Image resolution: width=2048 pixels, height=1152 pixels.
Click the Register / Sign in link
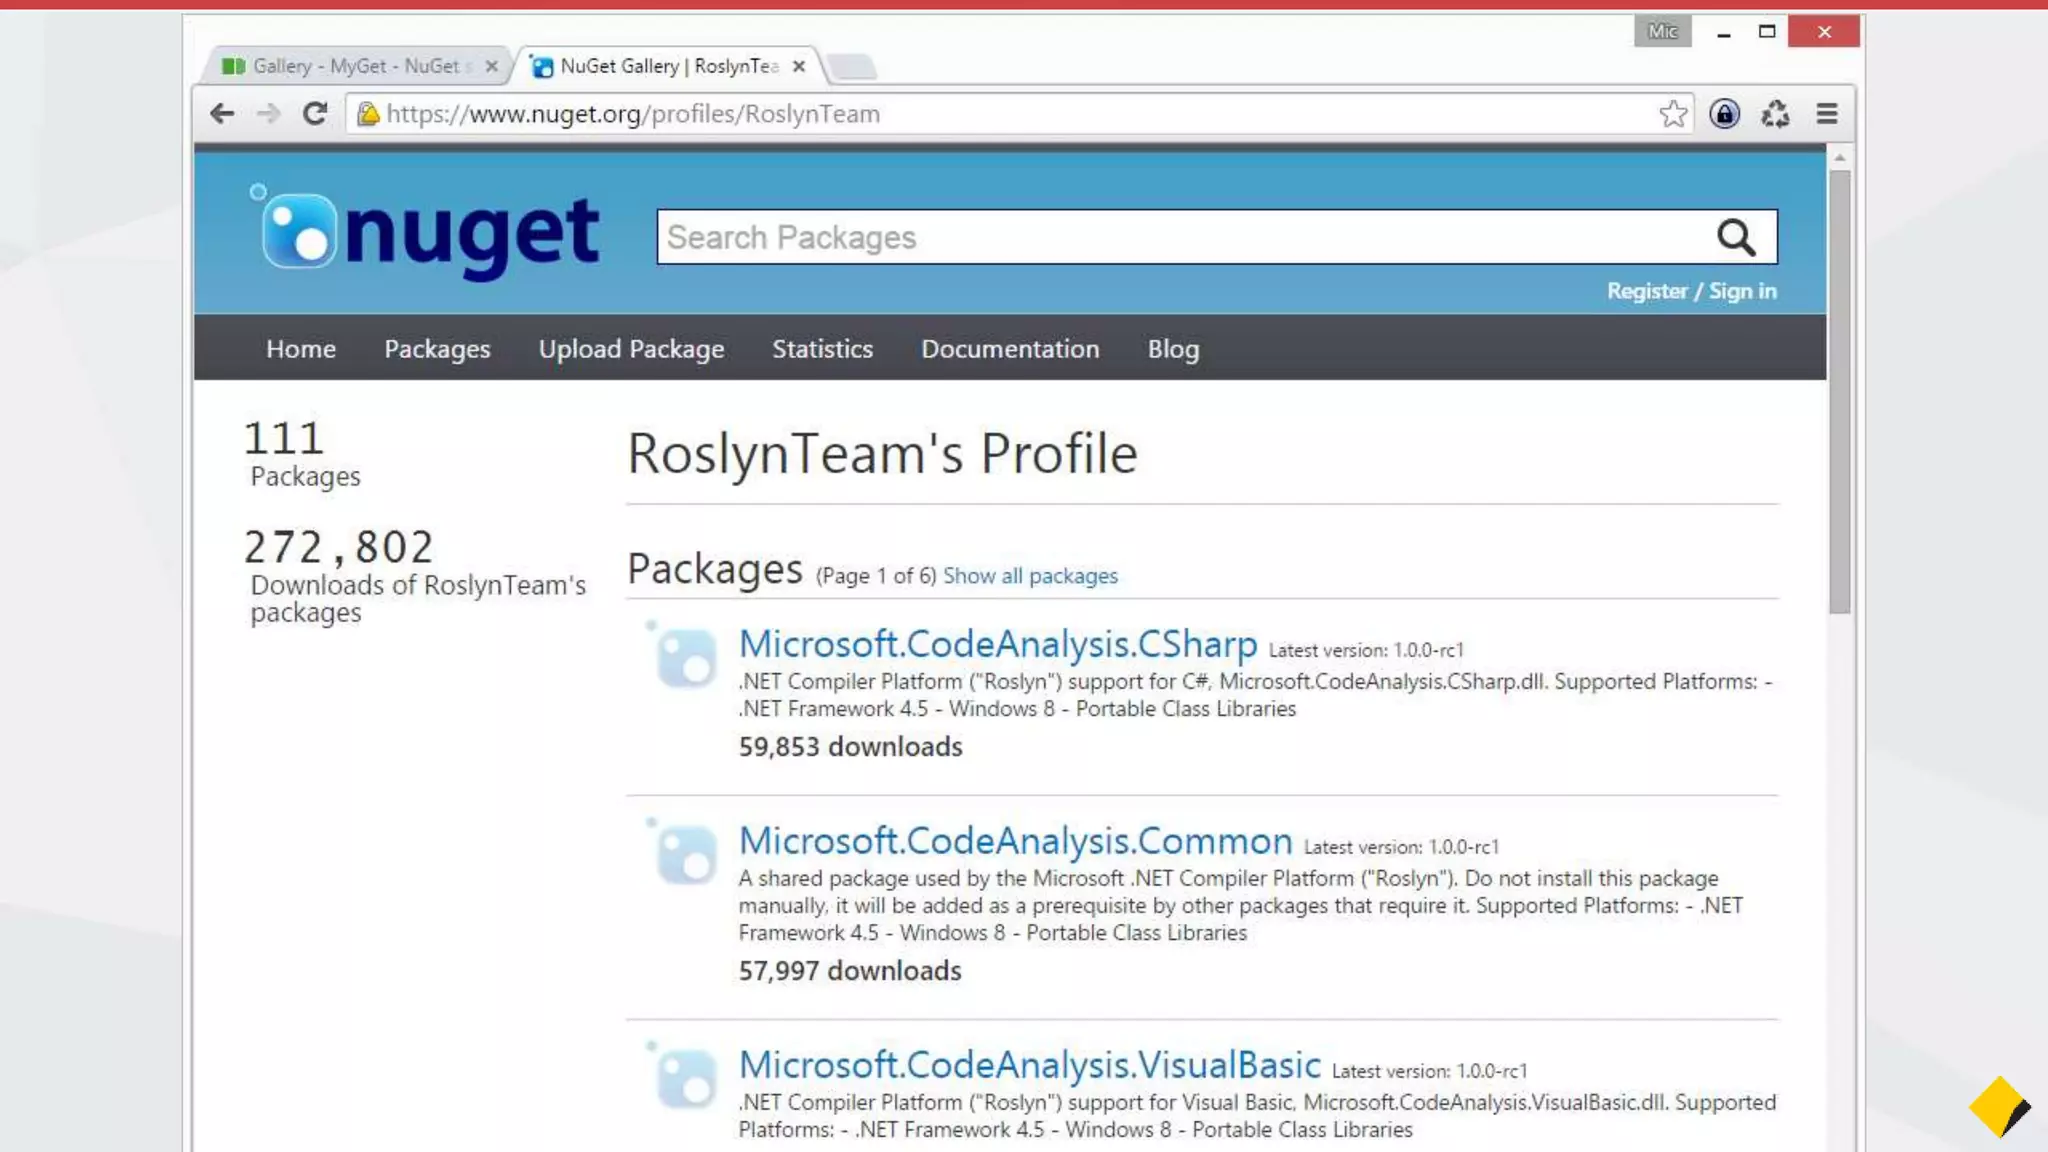1691,291
